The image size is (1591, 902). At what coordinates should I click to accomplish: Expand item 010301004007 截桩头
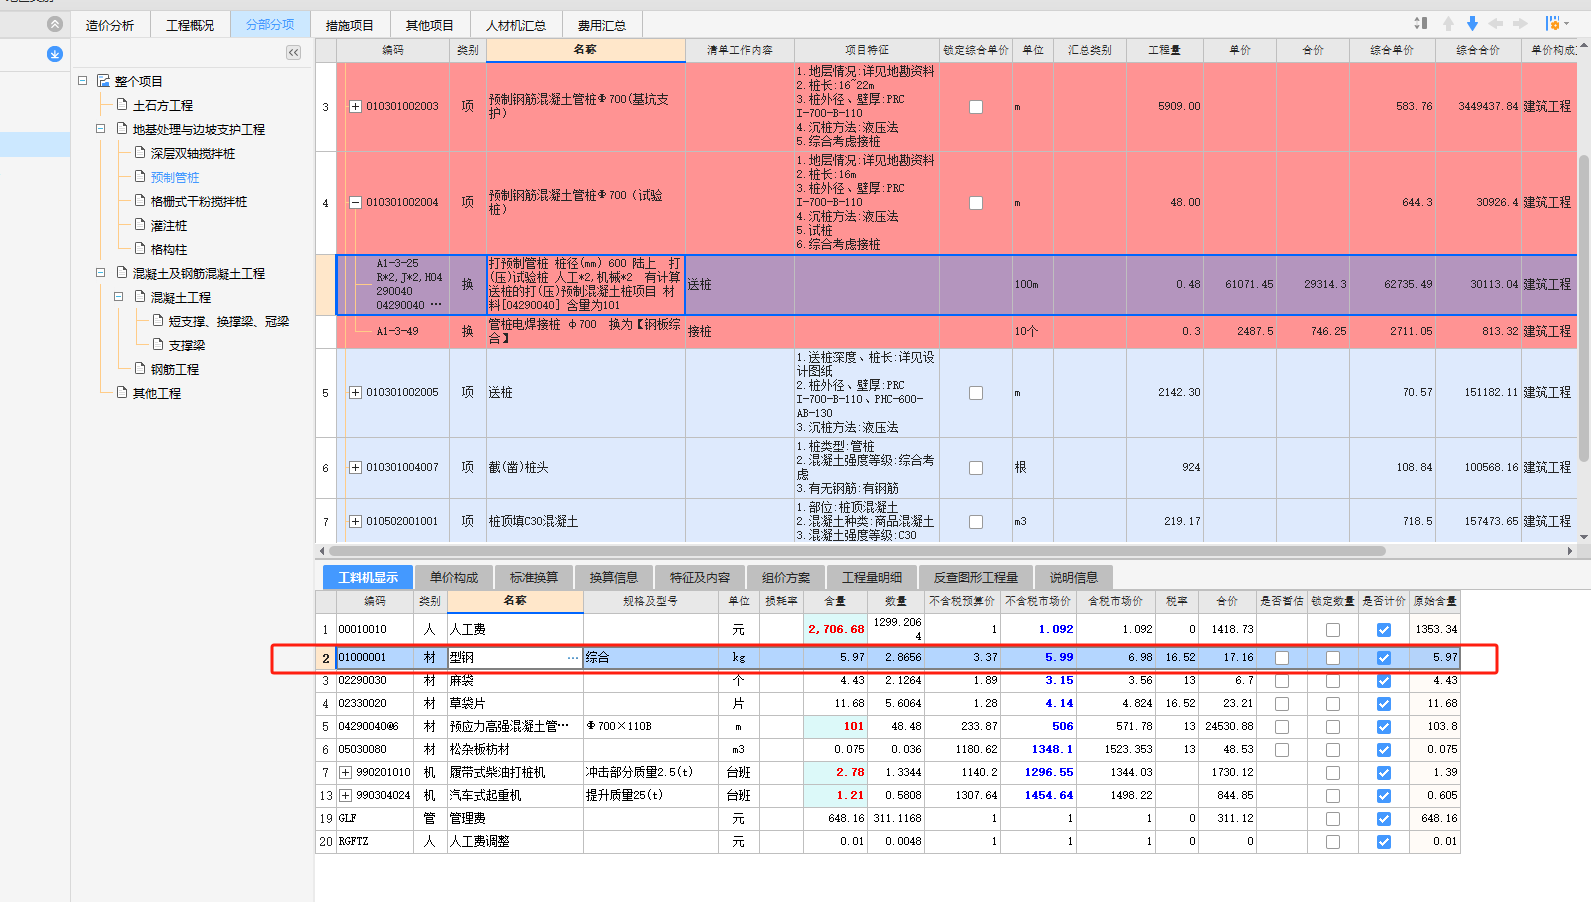tap(355, 467)
